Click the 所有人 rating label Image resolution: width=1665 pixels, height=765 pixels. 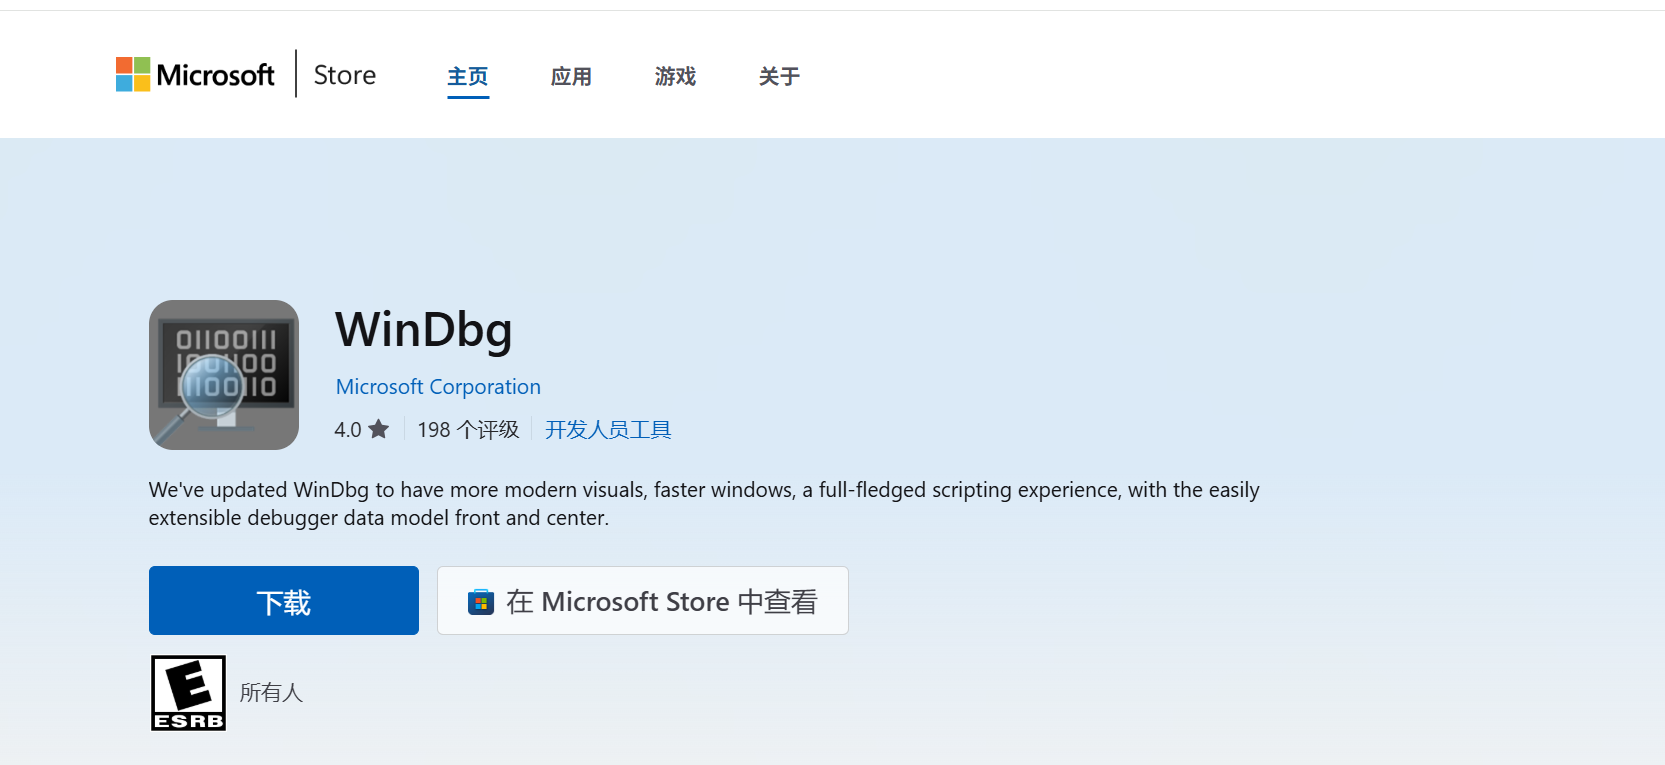tap(271, 693)
